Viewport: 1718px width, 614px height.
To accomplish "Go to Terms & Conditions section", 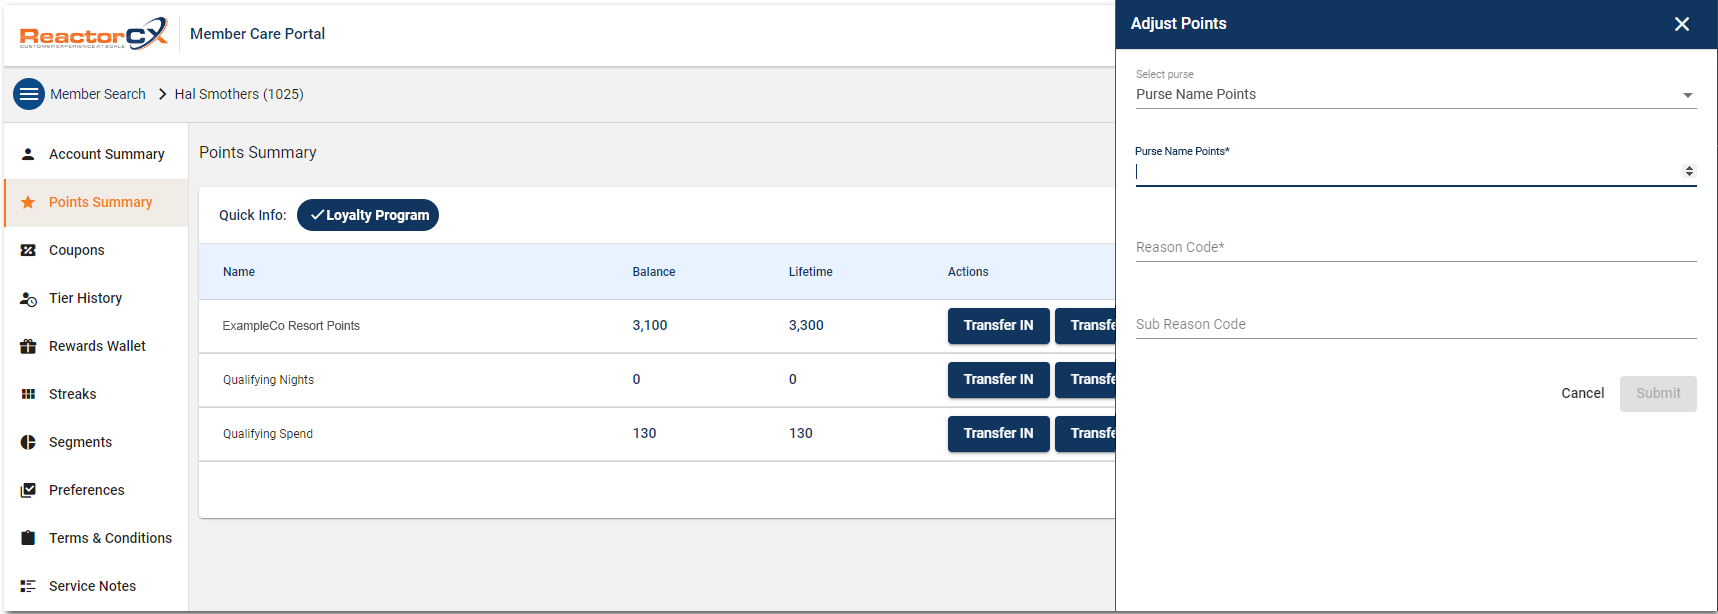I will pos(110,538).
